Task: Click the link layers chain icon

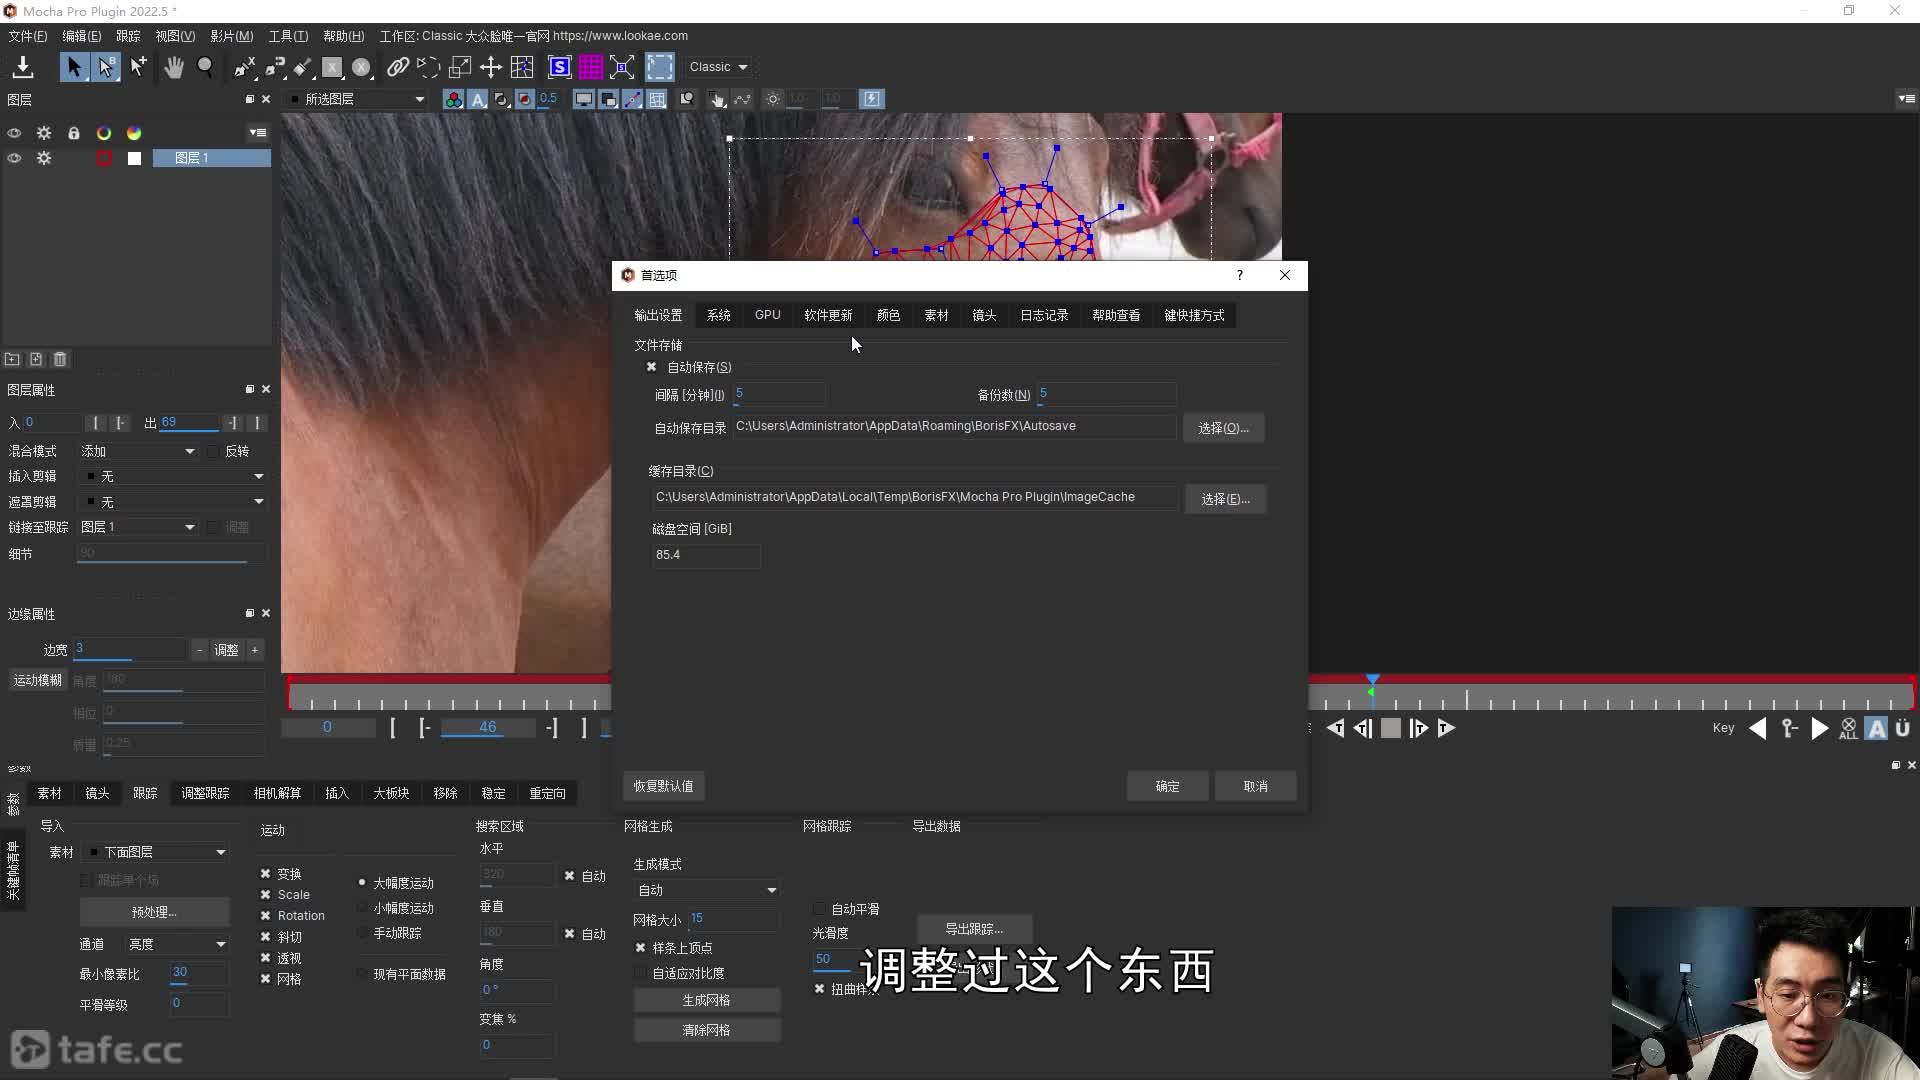Action: (398, 67)
